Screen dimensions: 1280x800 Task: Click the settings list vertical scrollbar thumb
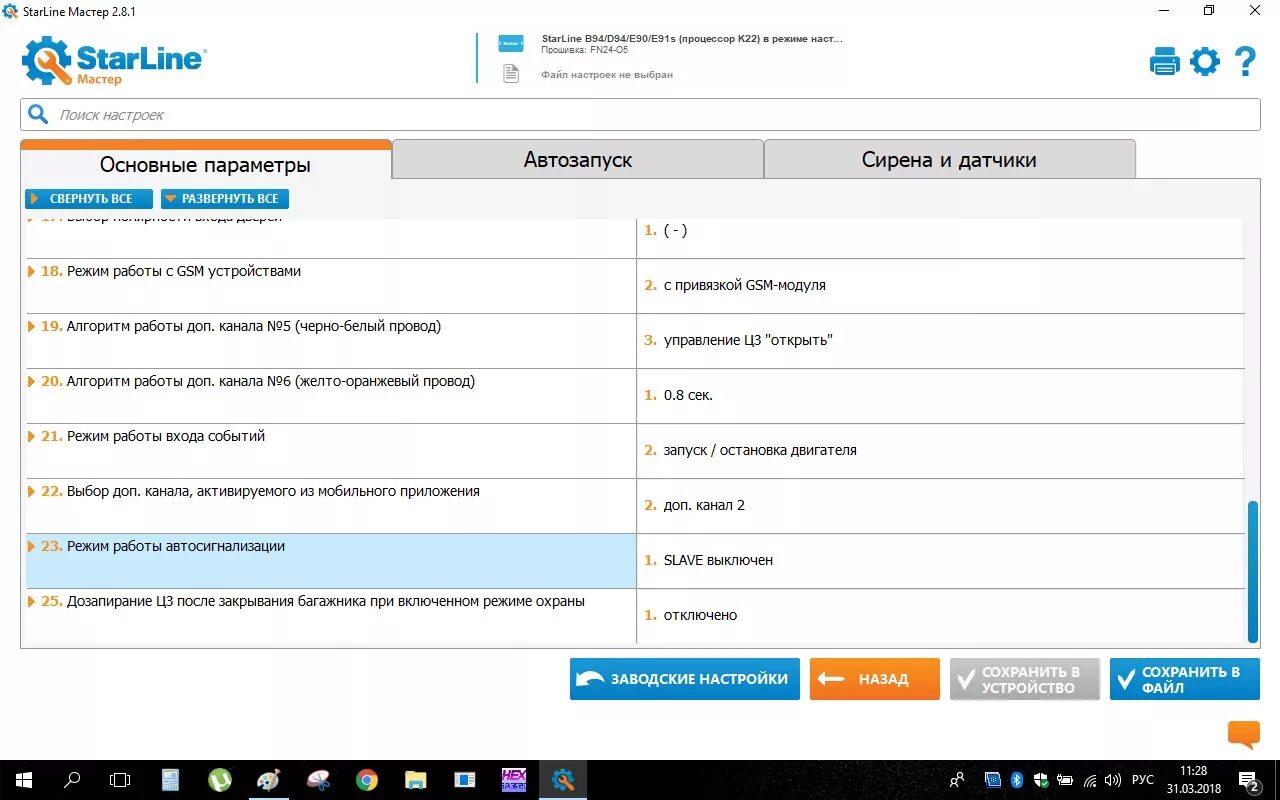pyautogui.click(x=1252, y=572)
